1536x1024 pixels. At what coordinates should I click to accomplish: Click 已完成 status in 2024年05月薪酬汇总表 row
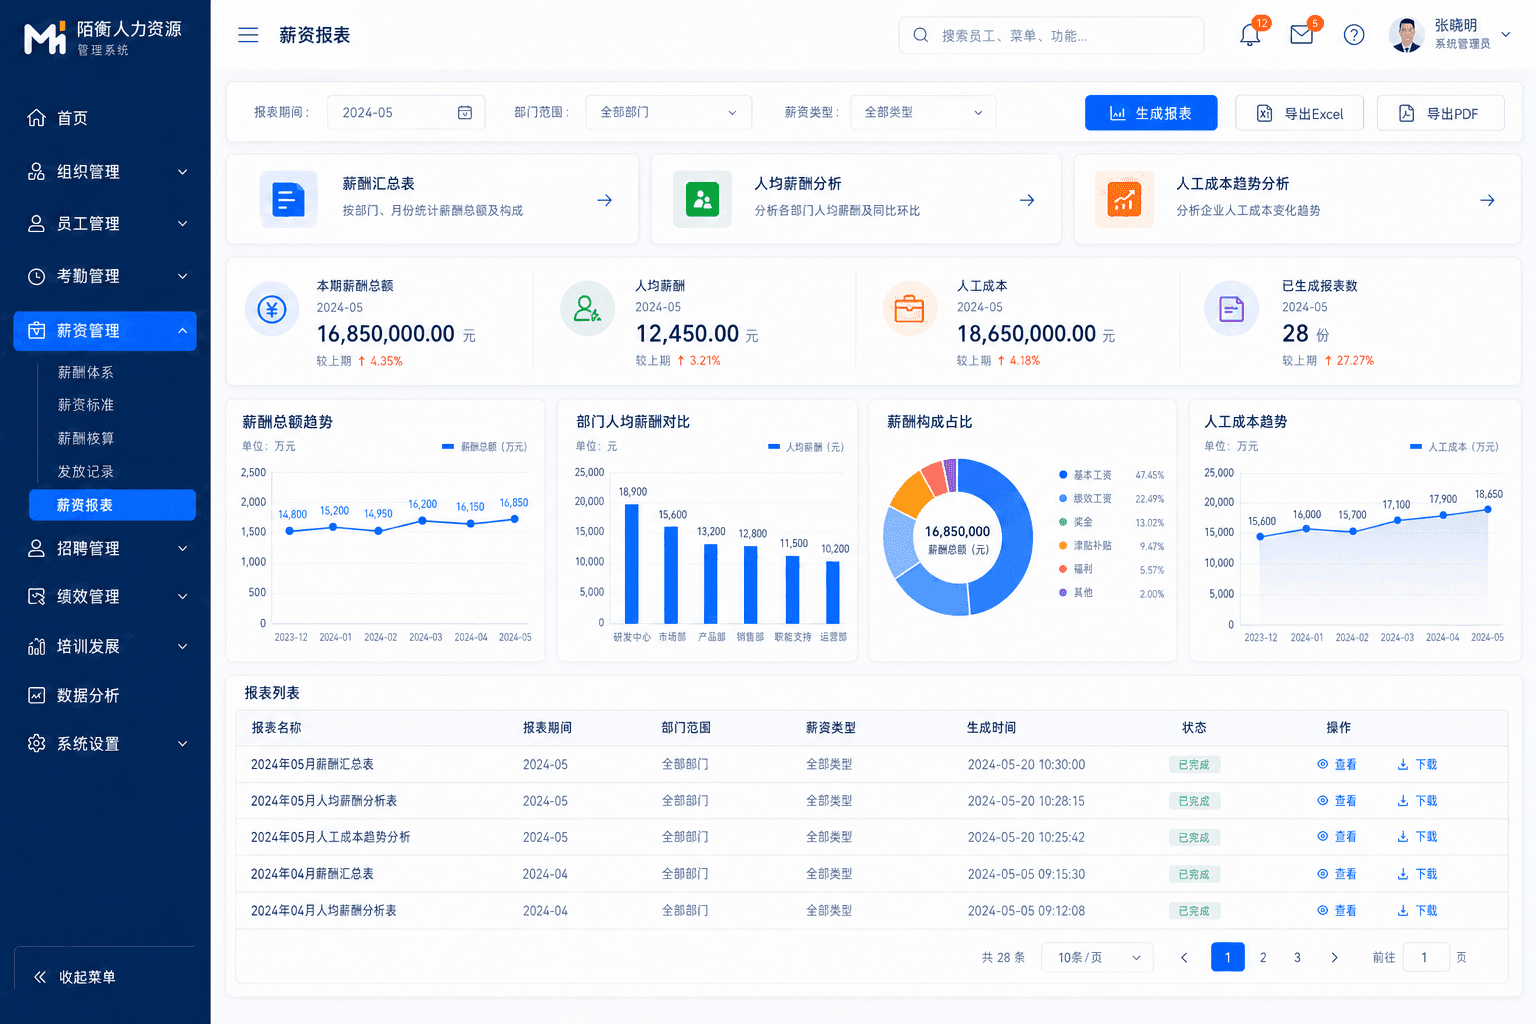1194,764
